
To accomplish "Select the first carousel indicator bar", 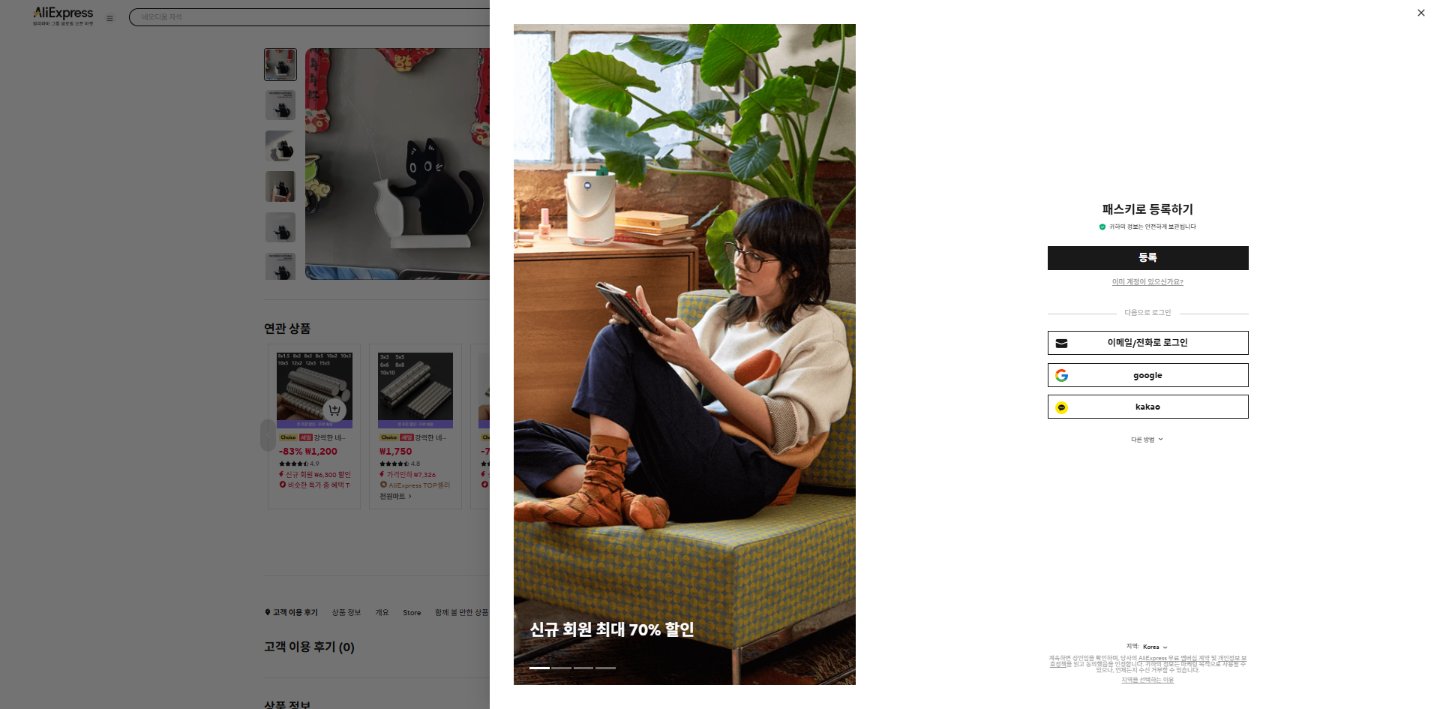I will point(539,667).
